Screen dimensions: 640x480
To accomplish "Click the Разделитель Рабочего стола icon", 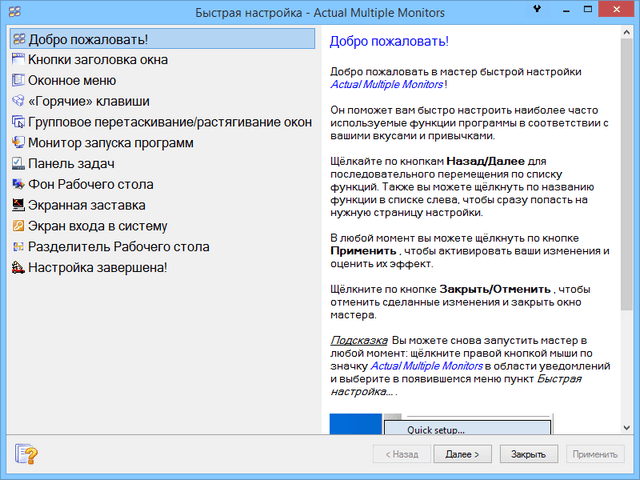I will 18,247.
